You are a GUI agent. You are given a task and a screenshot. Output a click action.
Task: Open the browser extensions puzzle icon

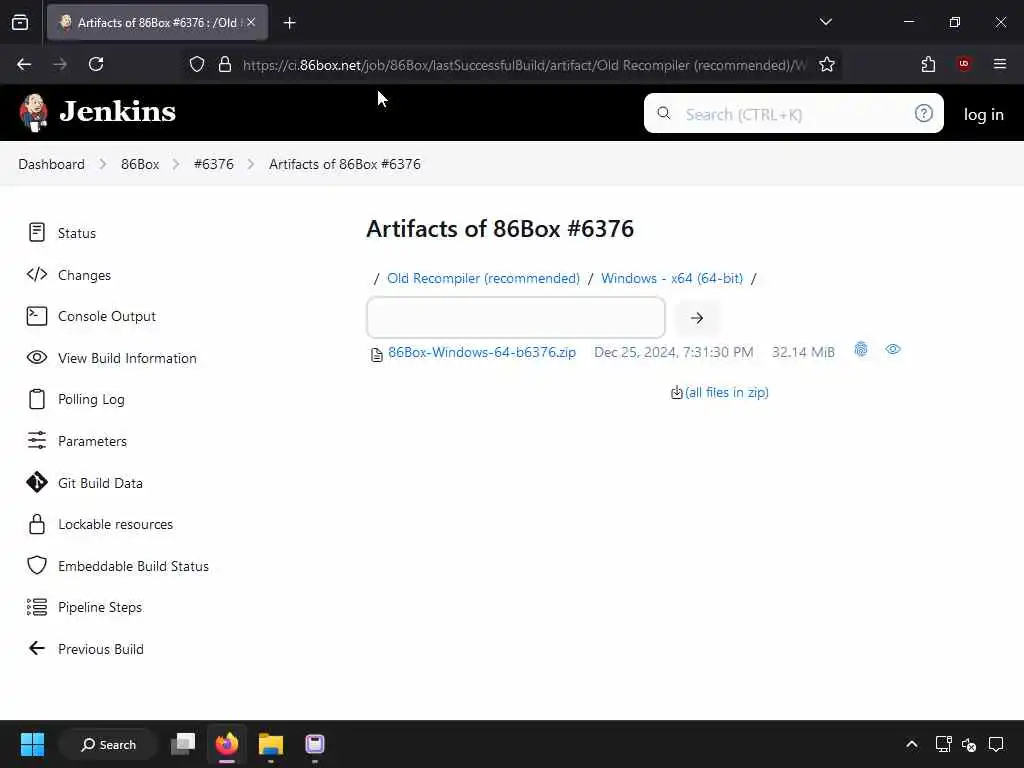pos(928,64)
